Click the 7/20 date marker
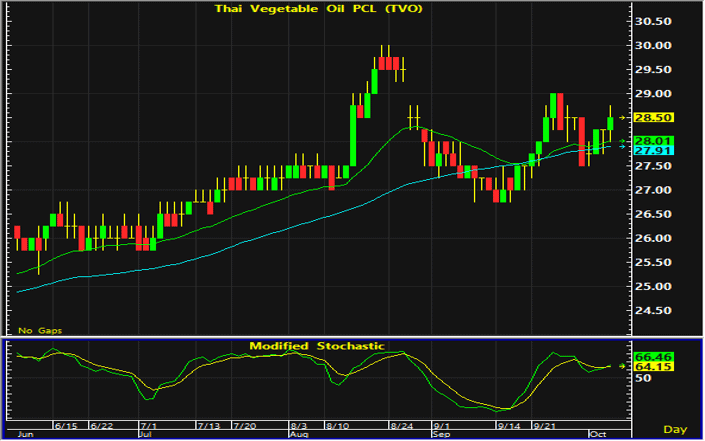 (x=245, y=425)
